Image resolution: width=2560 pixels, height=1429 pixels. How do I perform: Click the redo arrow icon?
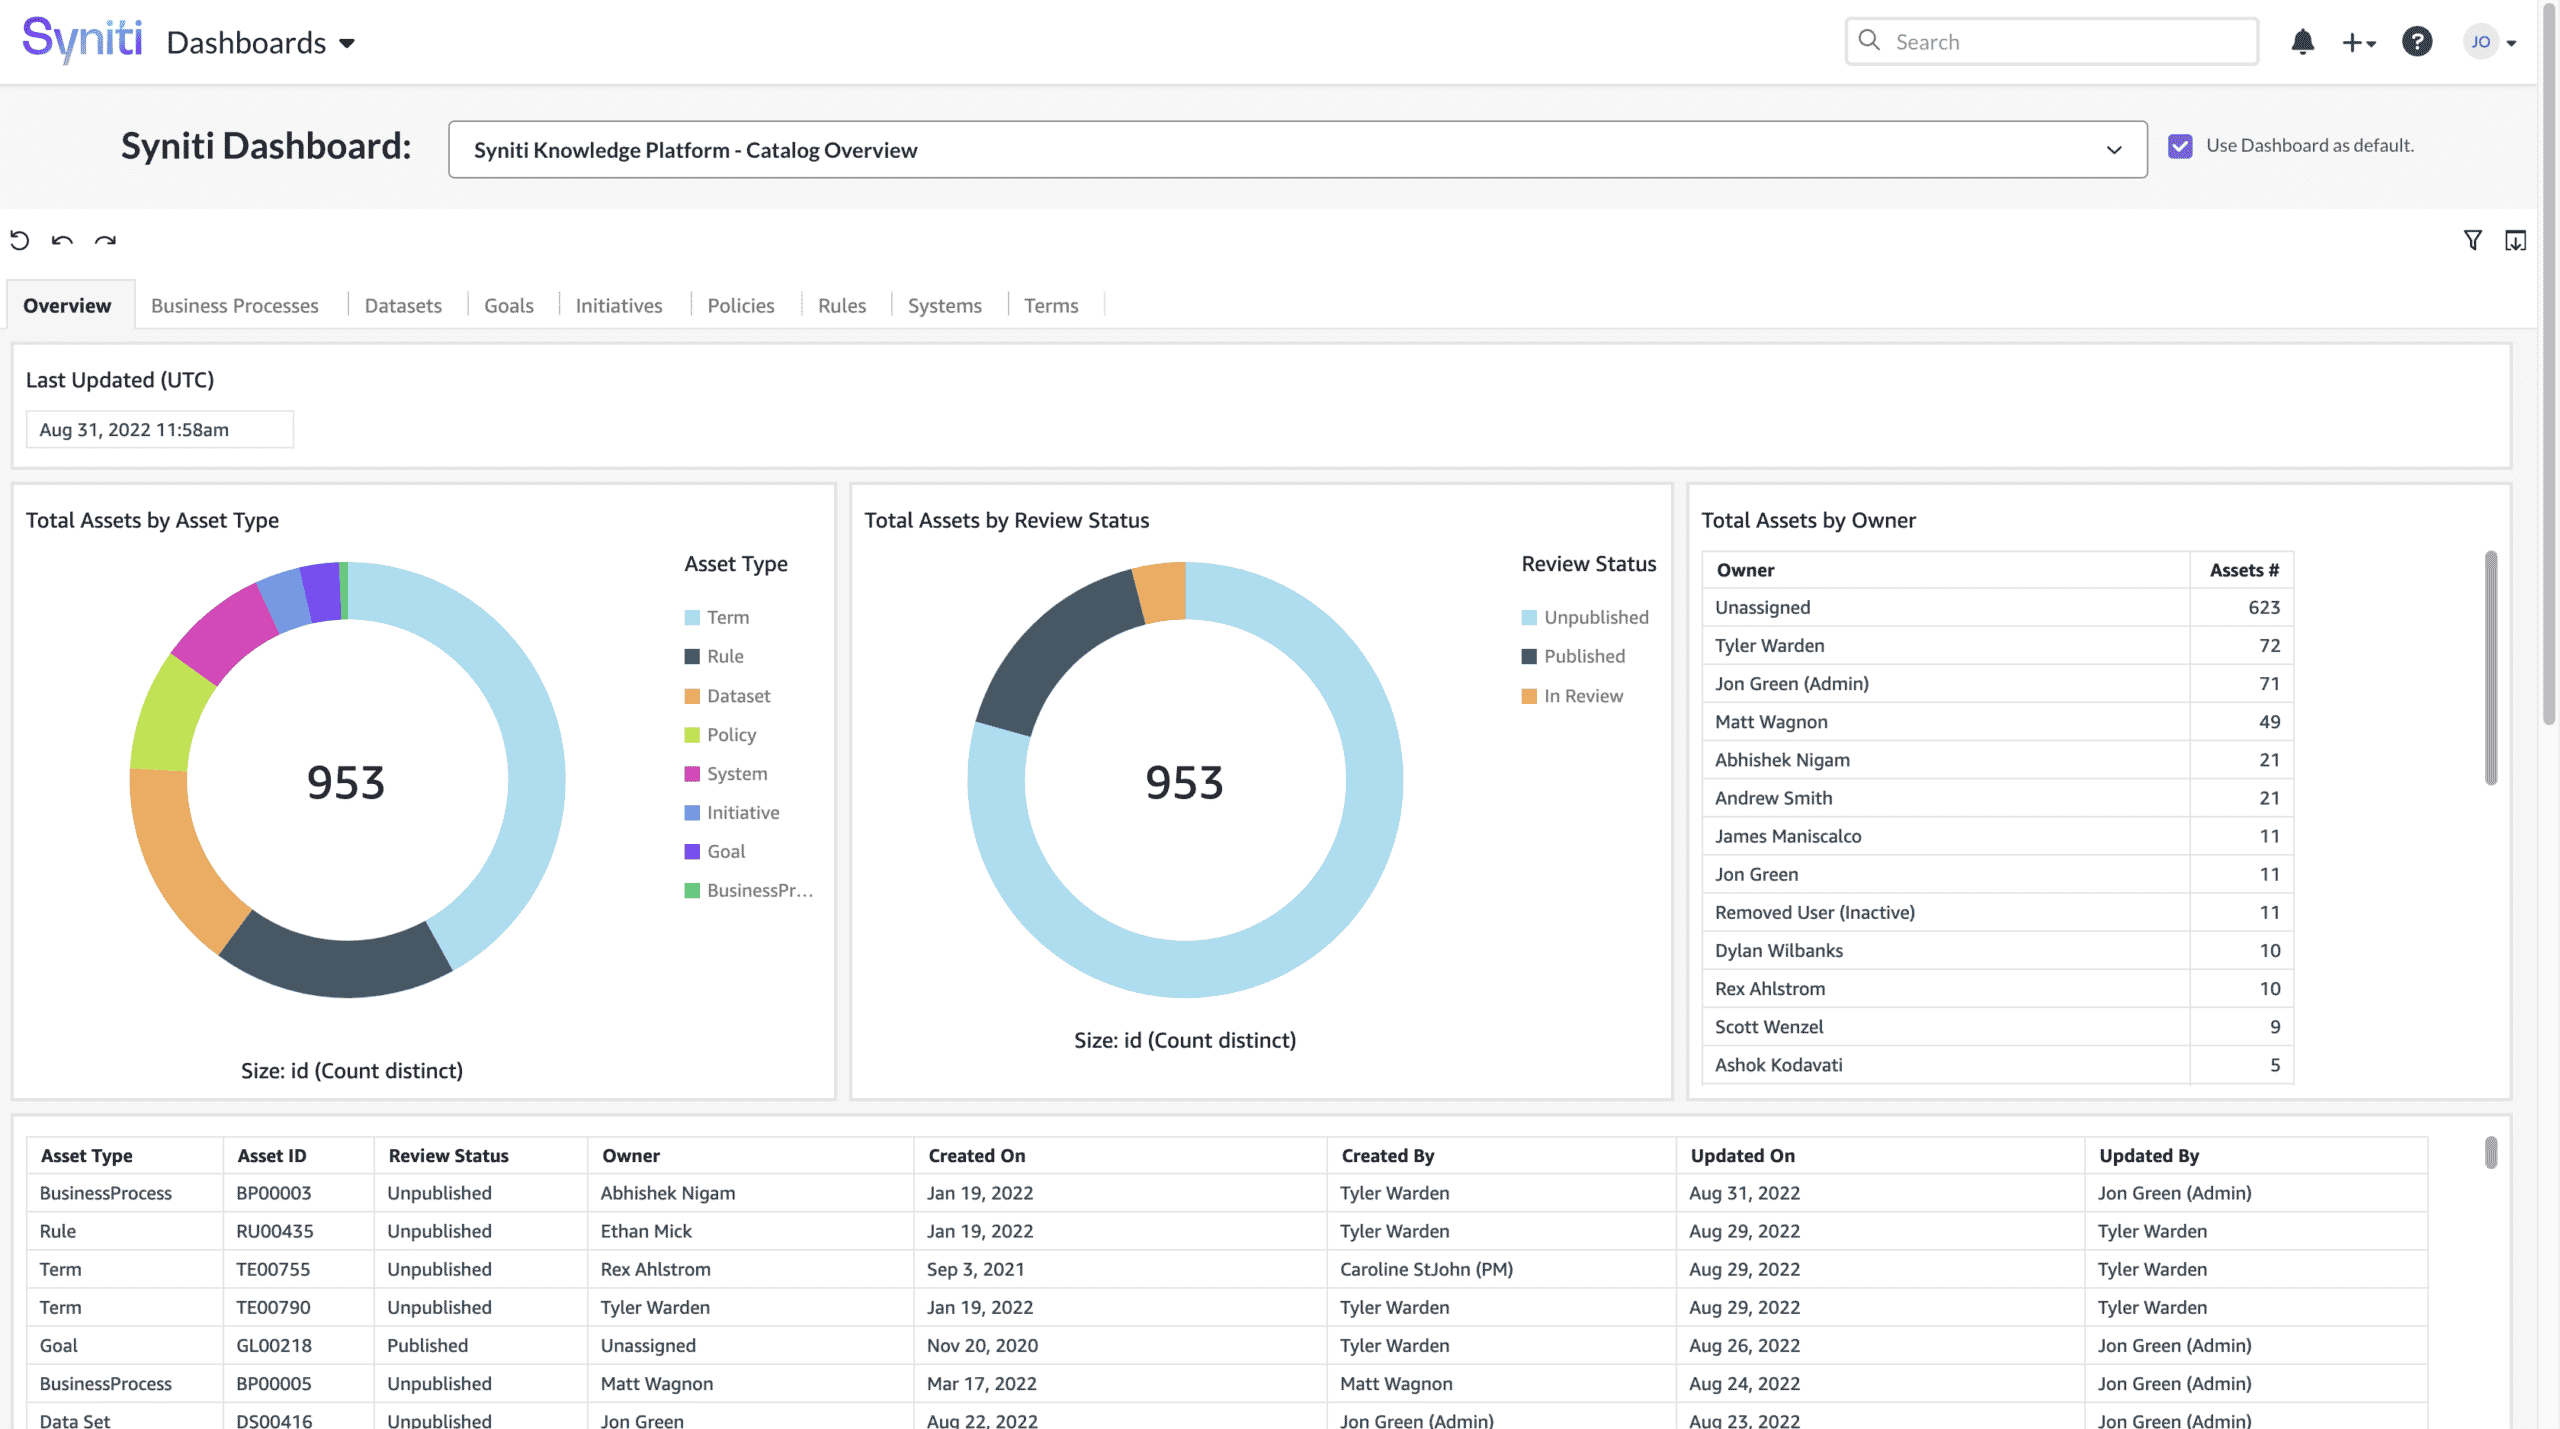pyautogui.click(x=105, y=240)
